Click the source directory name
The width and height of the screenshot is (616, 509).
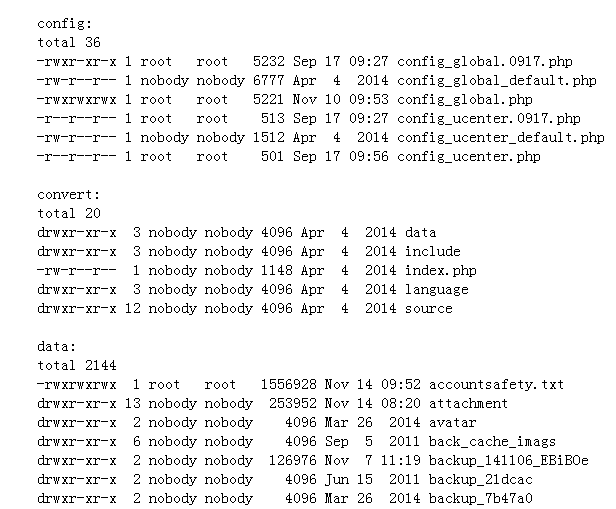(429, 309)
